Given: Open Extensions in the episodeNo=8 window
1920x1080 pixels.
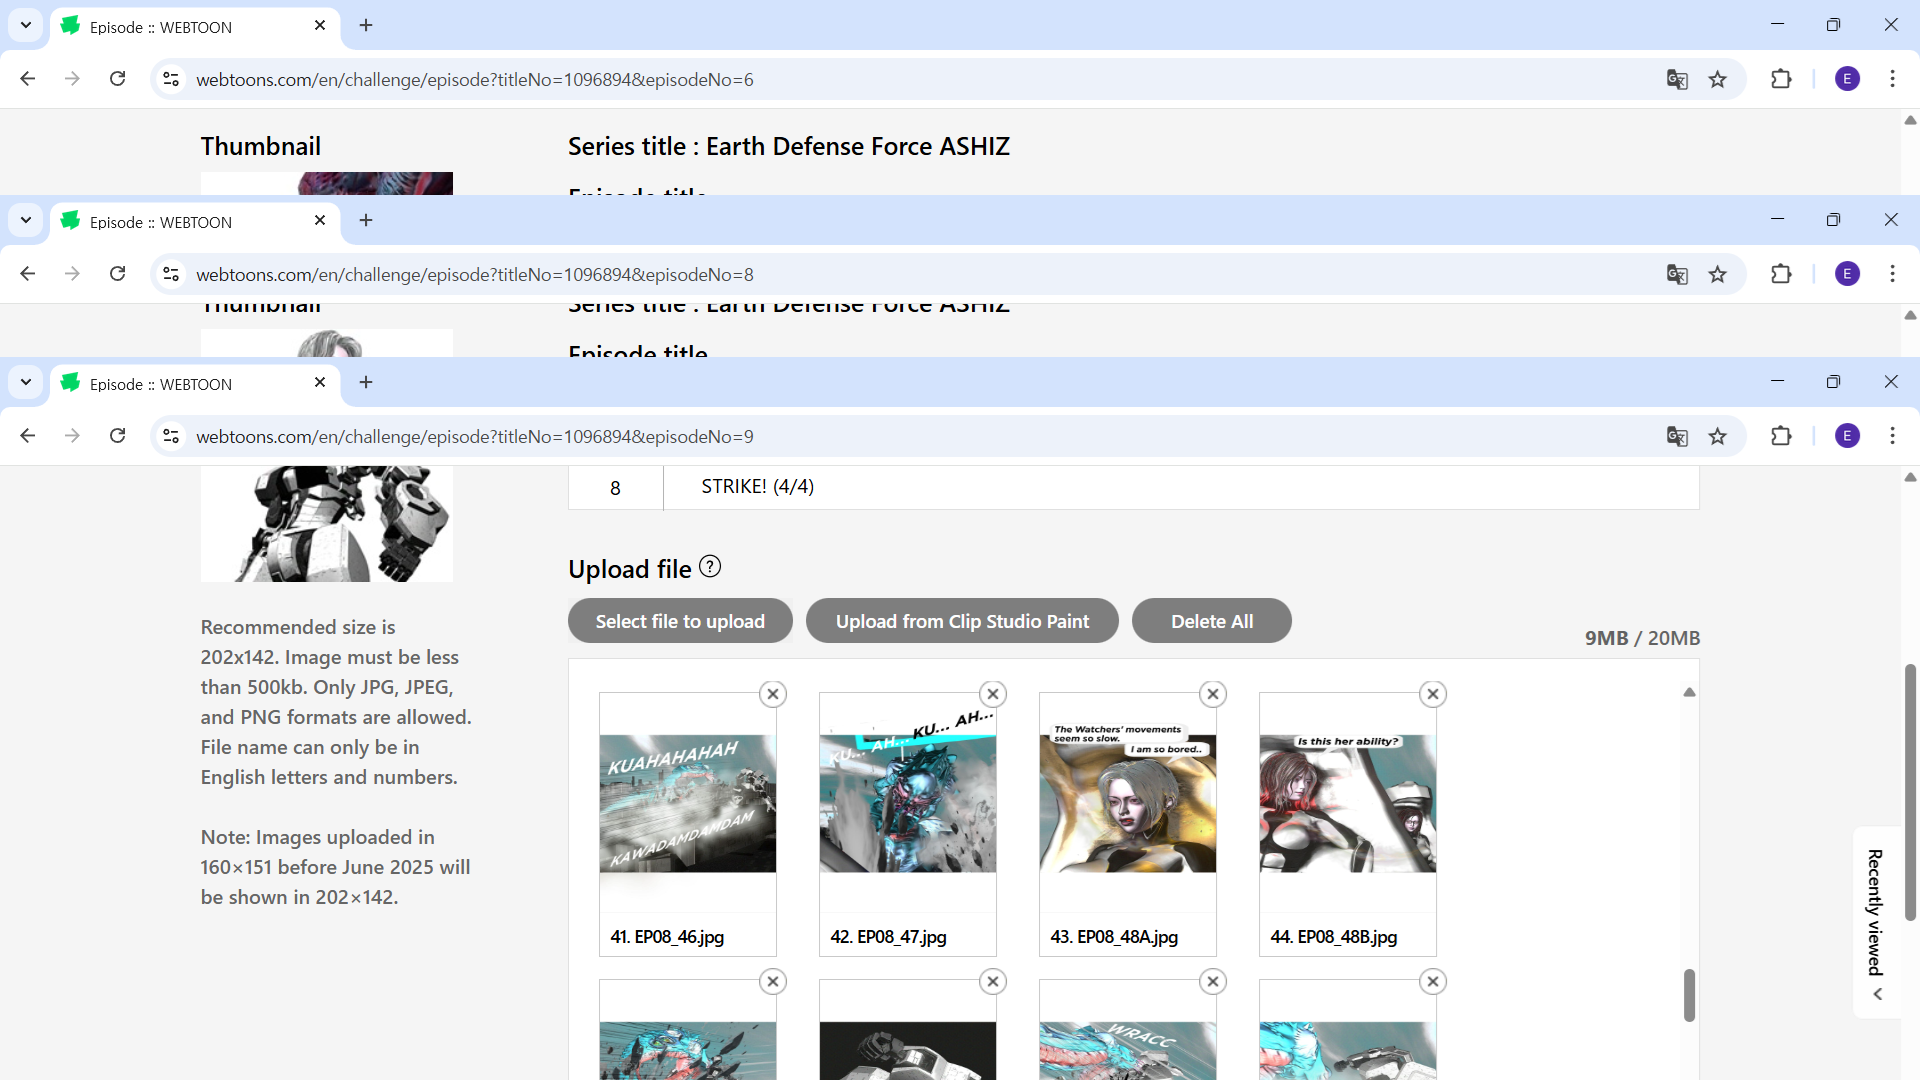Looking at the screenshot, I should (1781, 274).
